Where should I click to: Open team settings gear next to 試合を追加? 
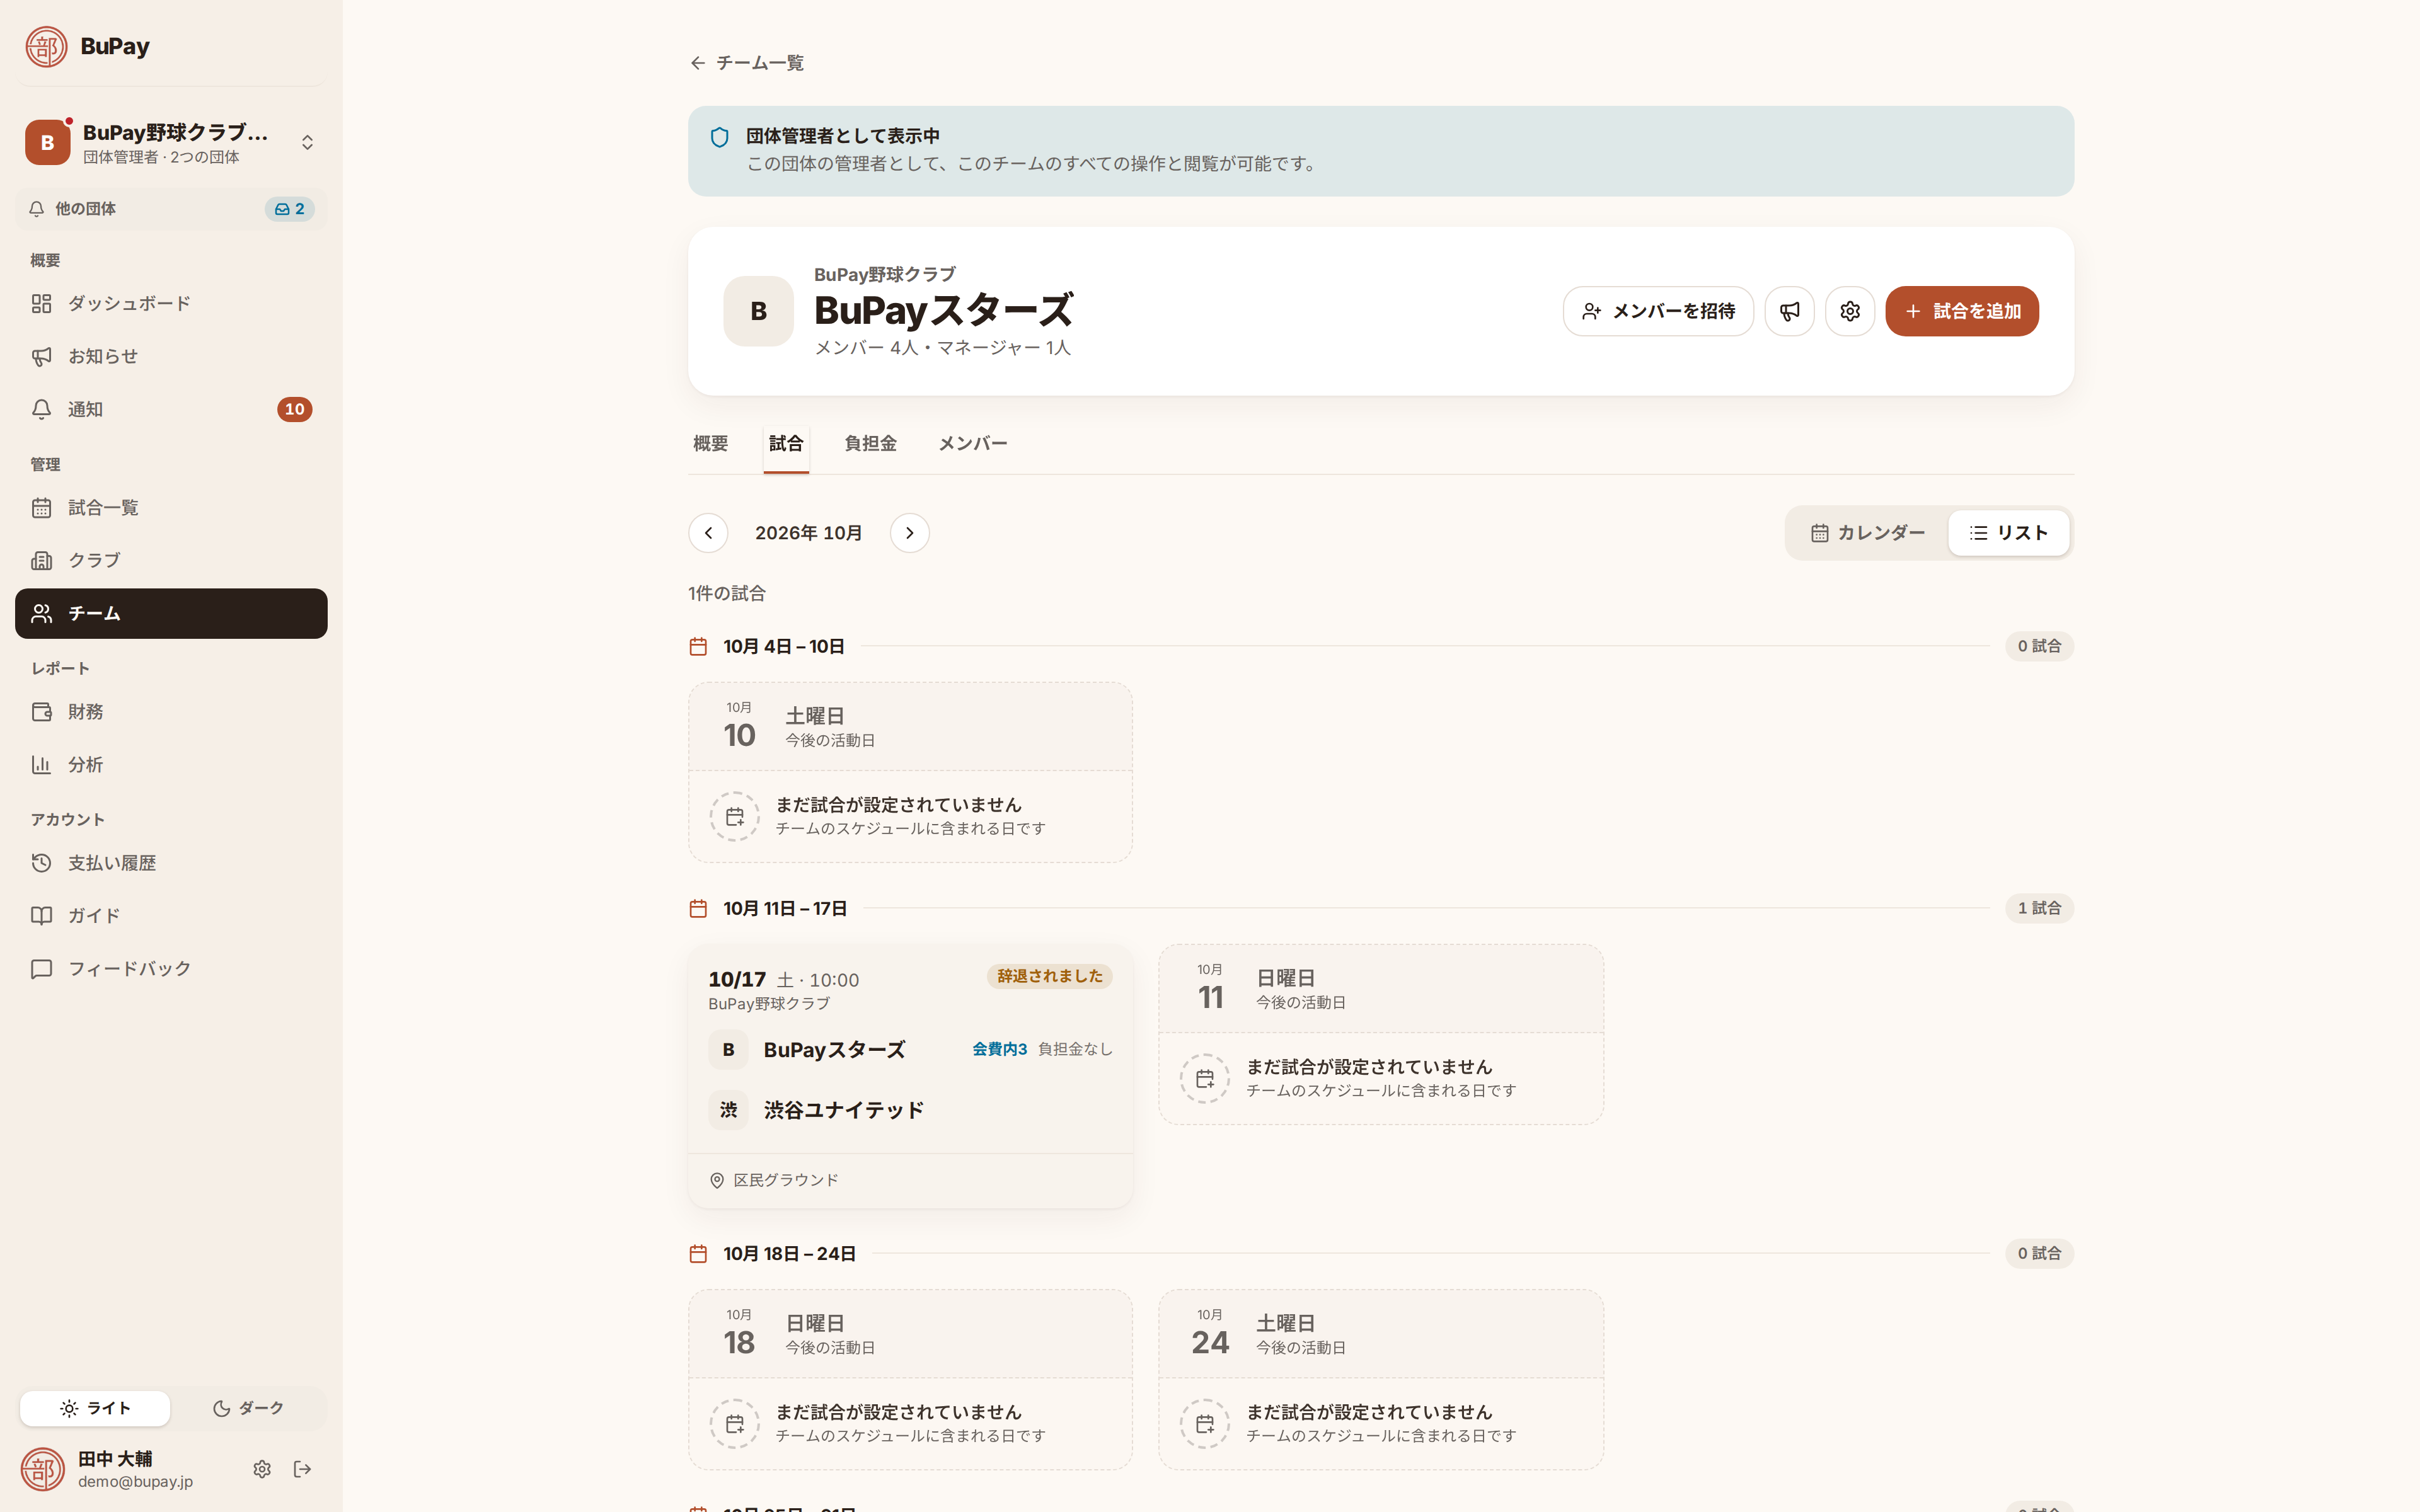(1849, 311)
